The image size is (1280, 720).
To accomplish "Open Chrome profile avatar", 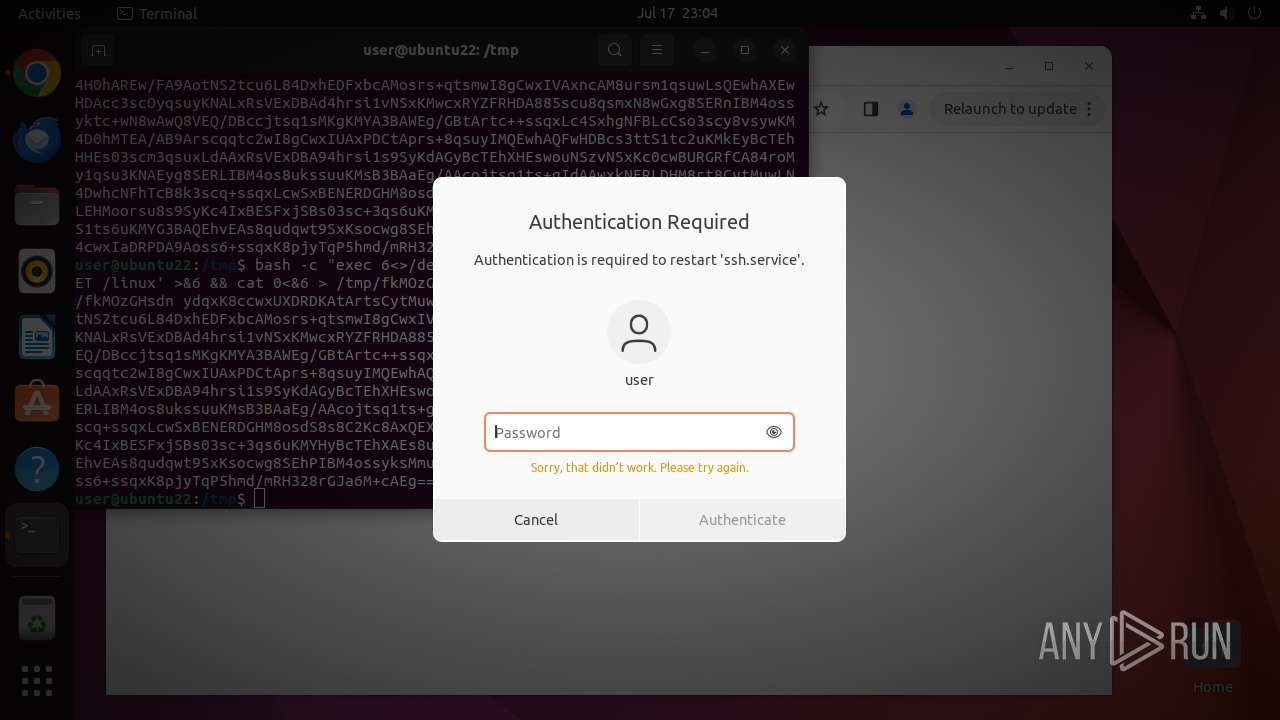I will (x=906, y=109).
